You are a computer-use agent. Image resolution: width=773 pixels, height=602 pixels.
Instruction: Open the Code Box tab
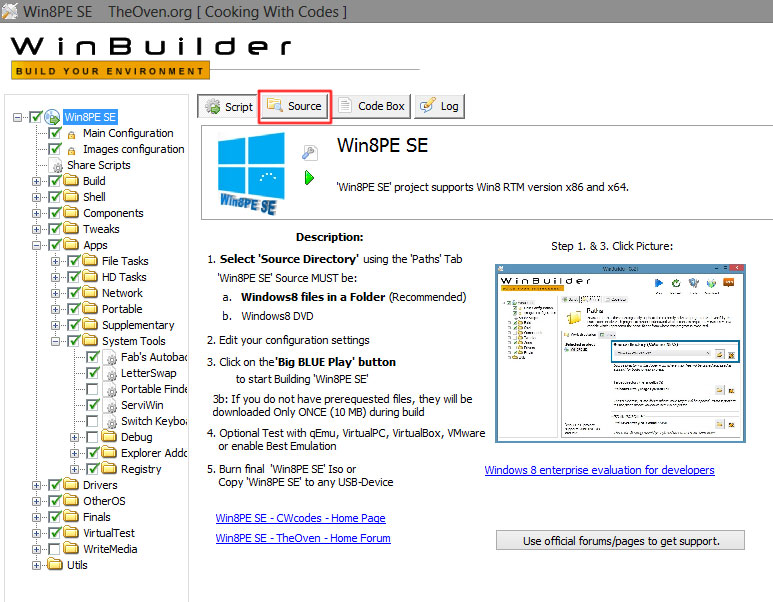pyautogui.click(x=372, y=106)
